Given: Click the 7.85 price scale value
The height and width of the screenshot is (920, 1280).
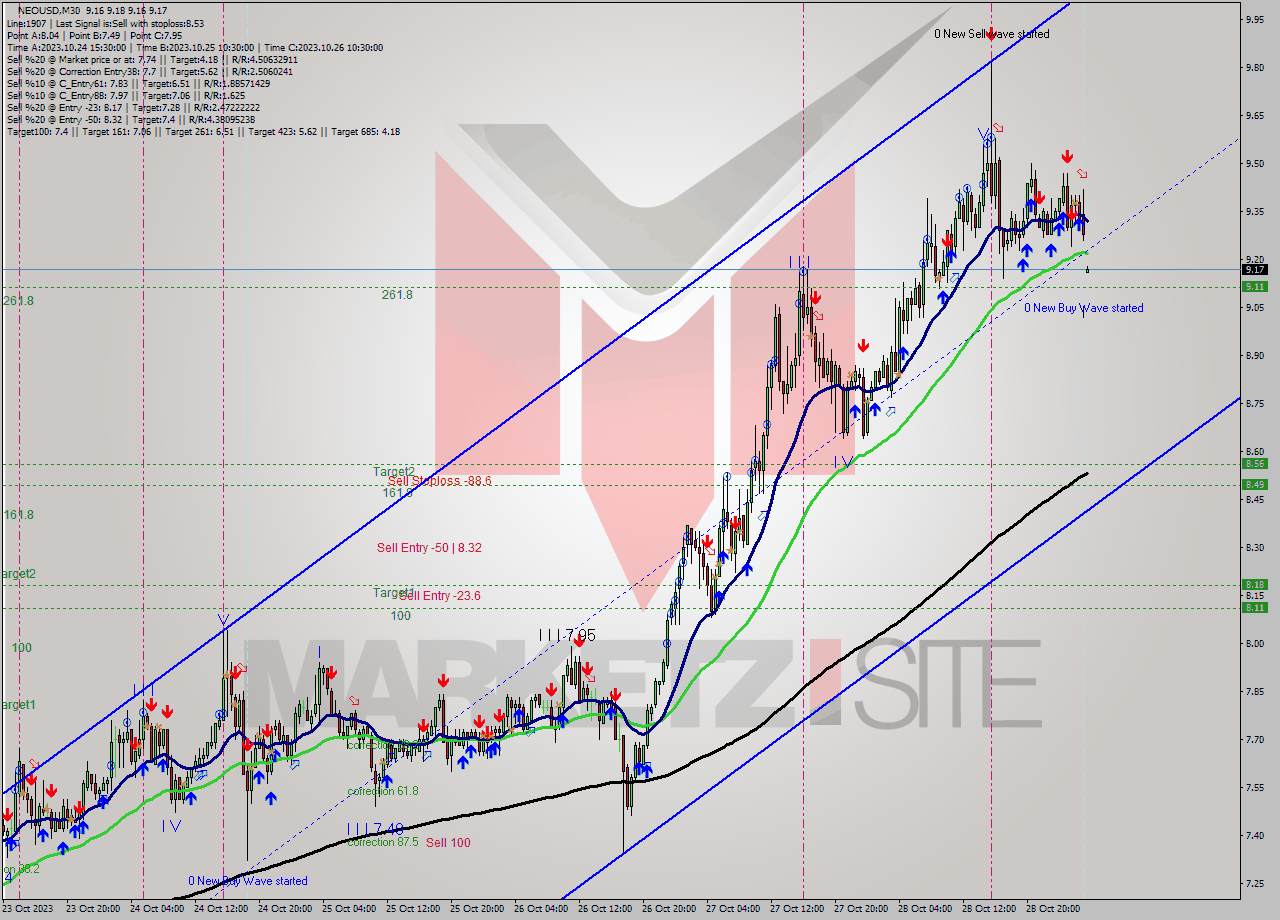Looking at the screenshot, I should (x=1254, y=691).
